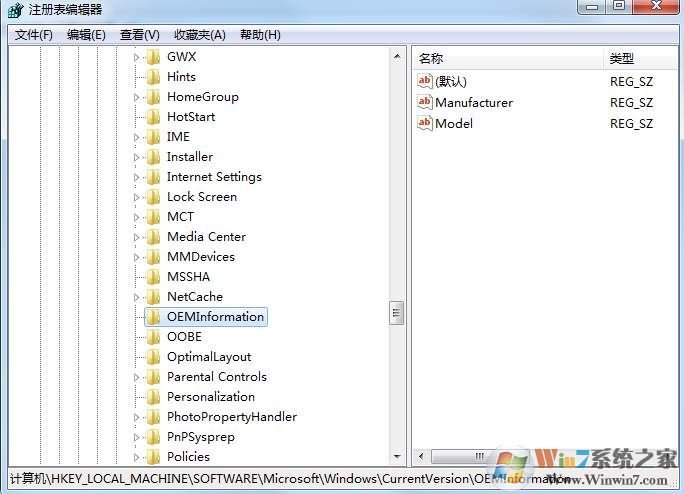Click the PhotoPropertyHandler folder icon

click(154, 417)
